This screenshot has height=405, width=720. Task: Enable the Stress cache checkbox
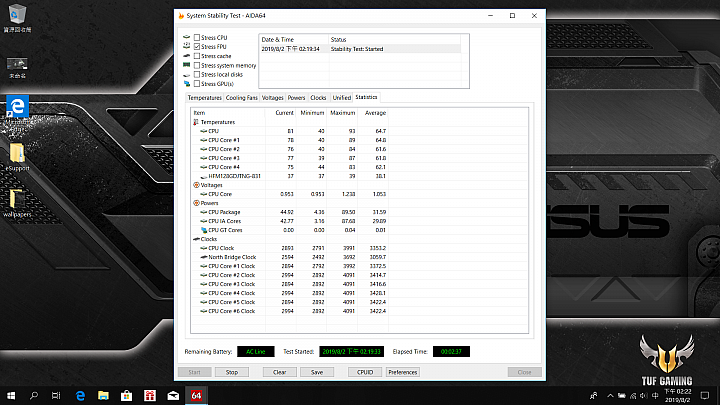(197, 56)
